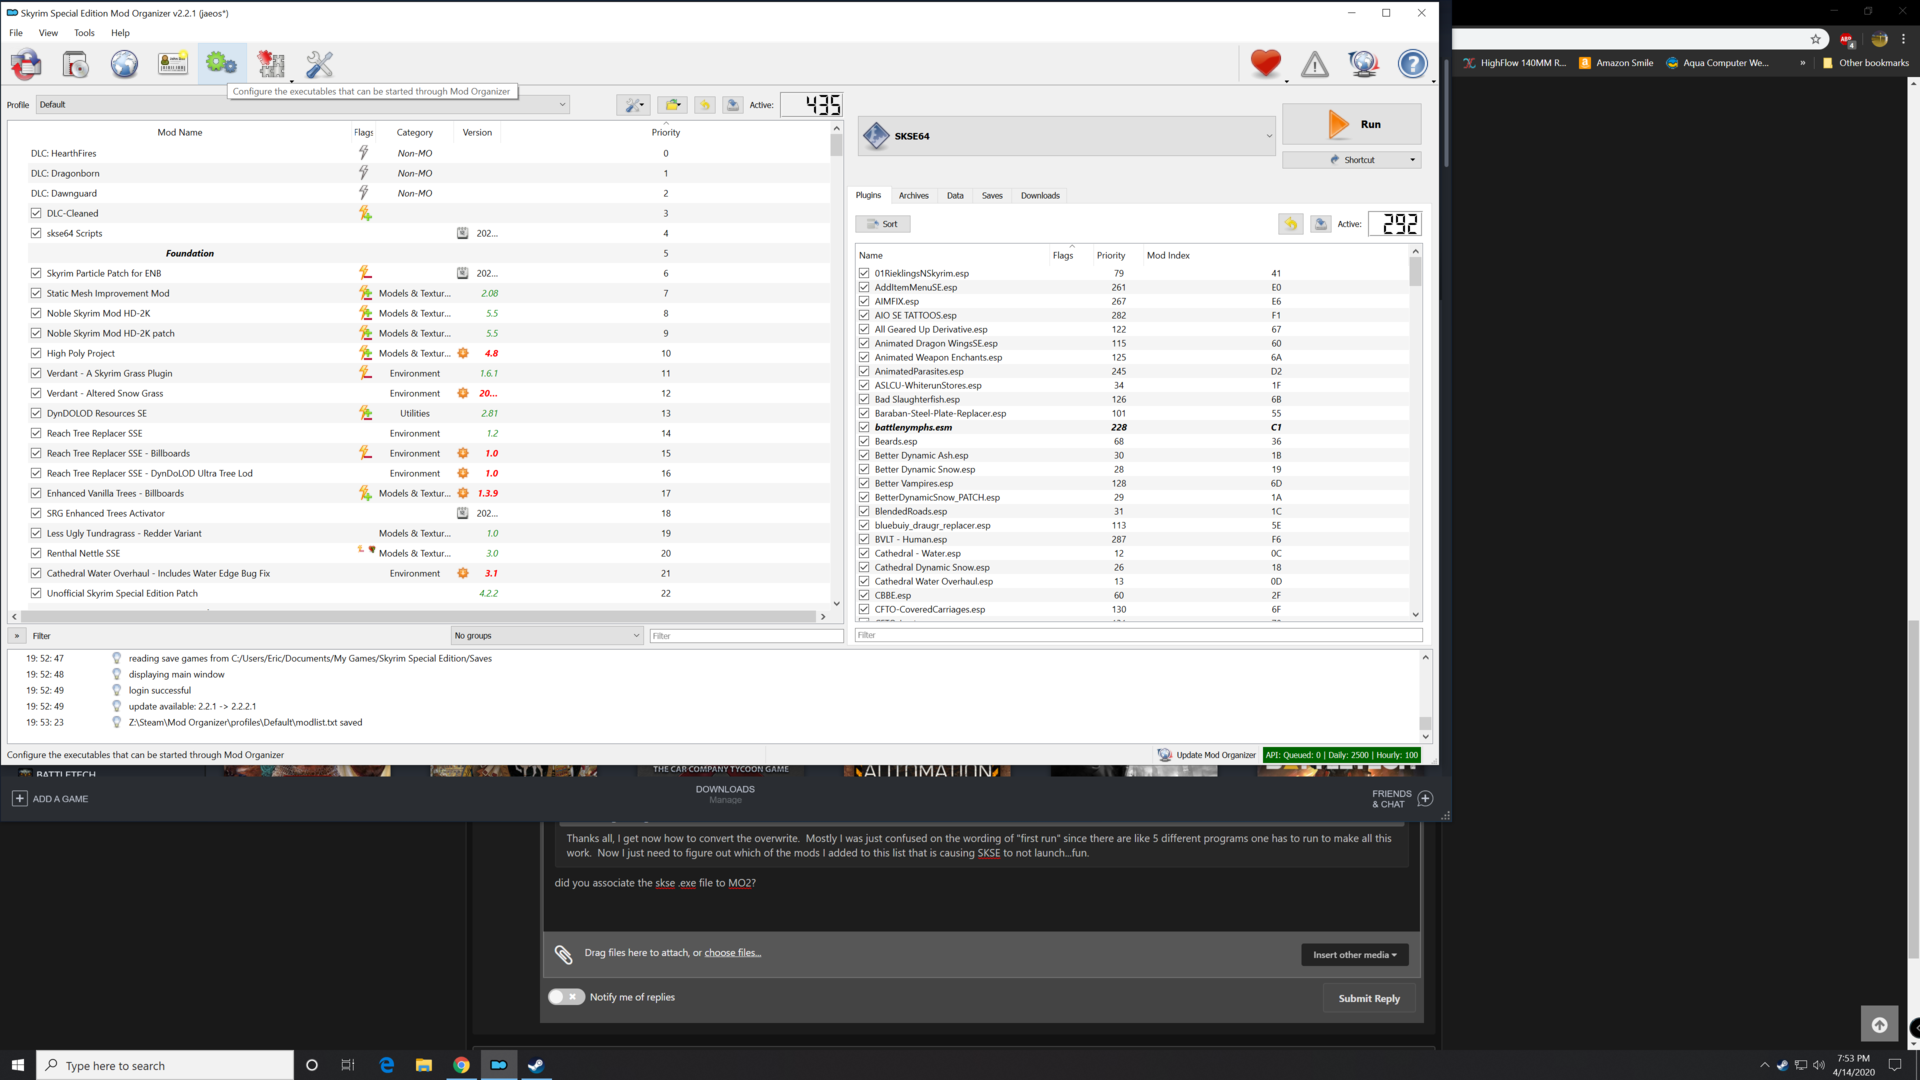Screen dimensions: 1920x1080
Task: Uncheck the skse64 Scripts mod
Action: click(x=36, y=233)
